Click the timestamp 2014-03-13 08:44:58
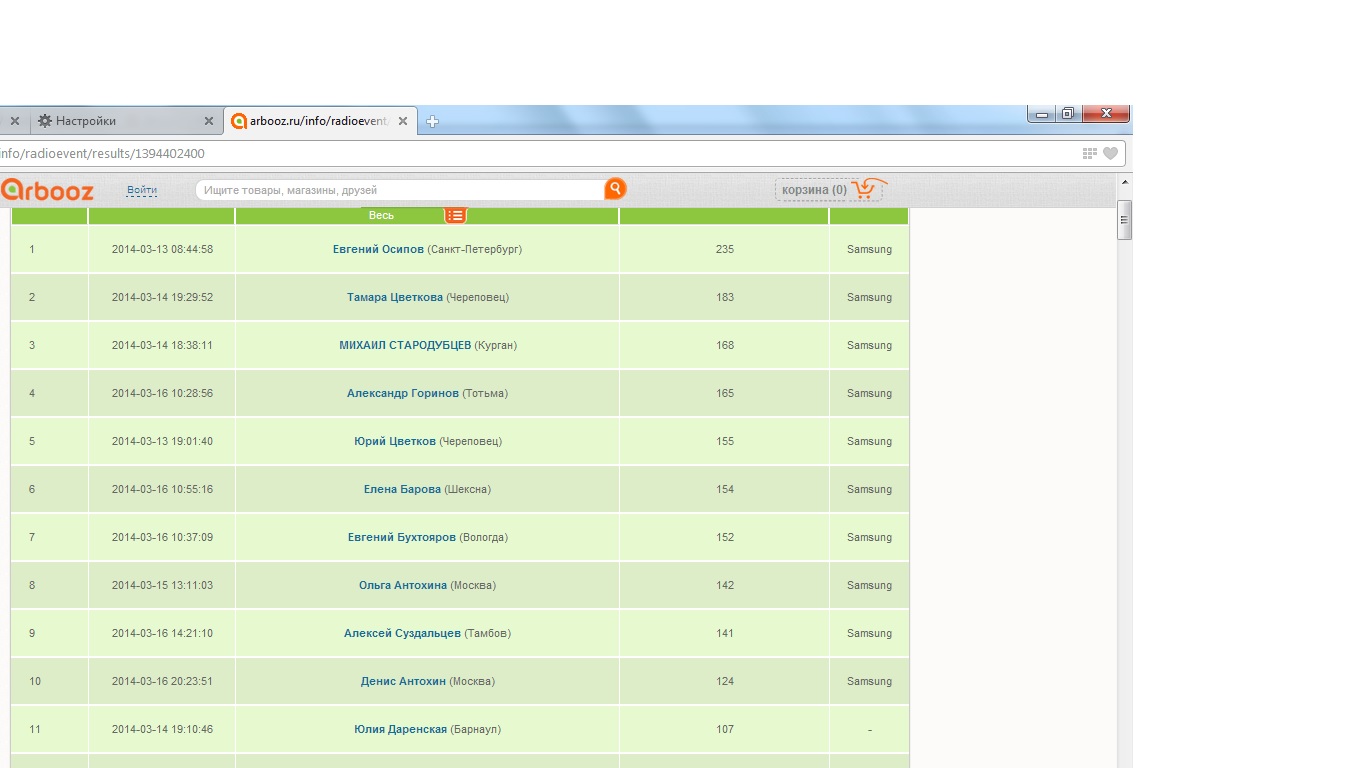The image size is (1366, 768). [162, 249]
